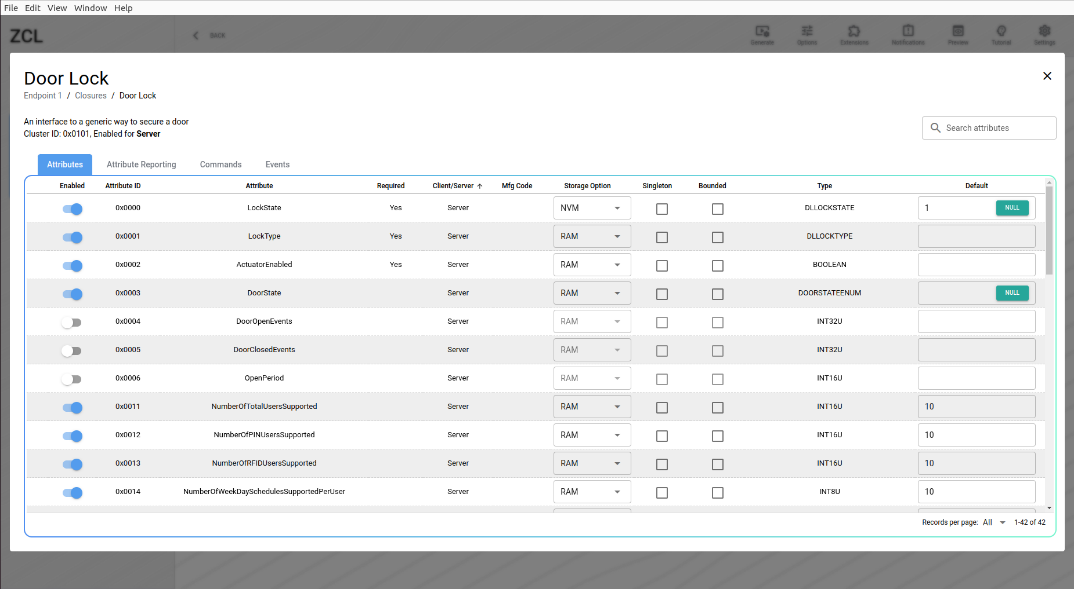
Task: Disable the LockState attribute toggle
Action: 72,209
